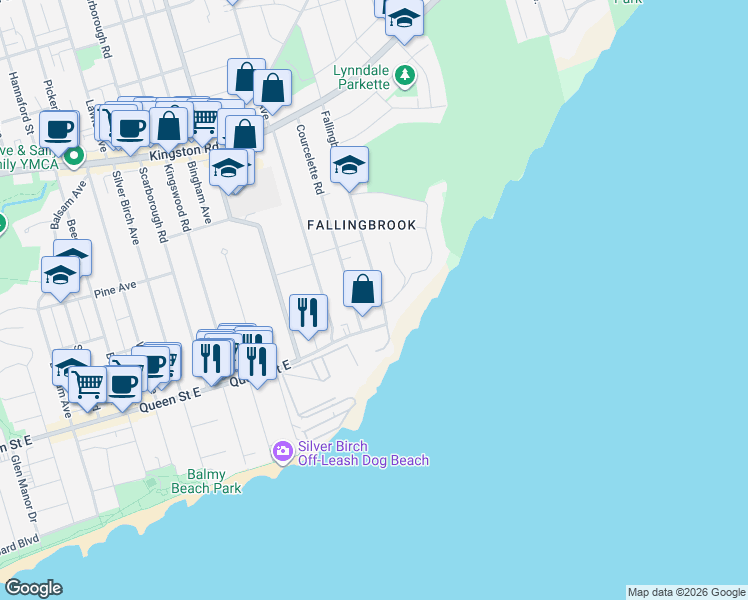This screenshot has width=748, height=600.
Task: Click the YMCA green location pin
Action: click(74, 157)
